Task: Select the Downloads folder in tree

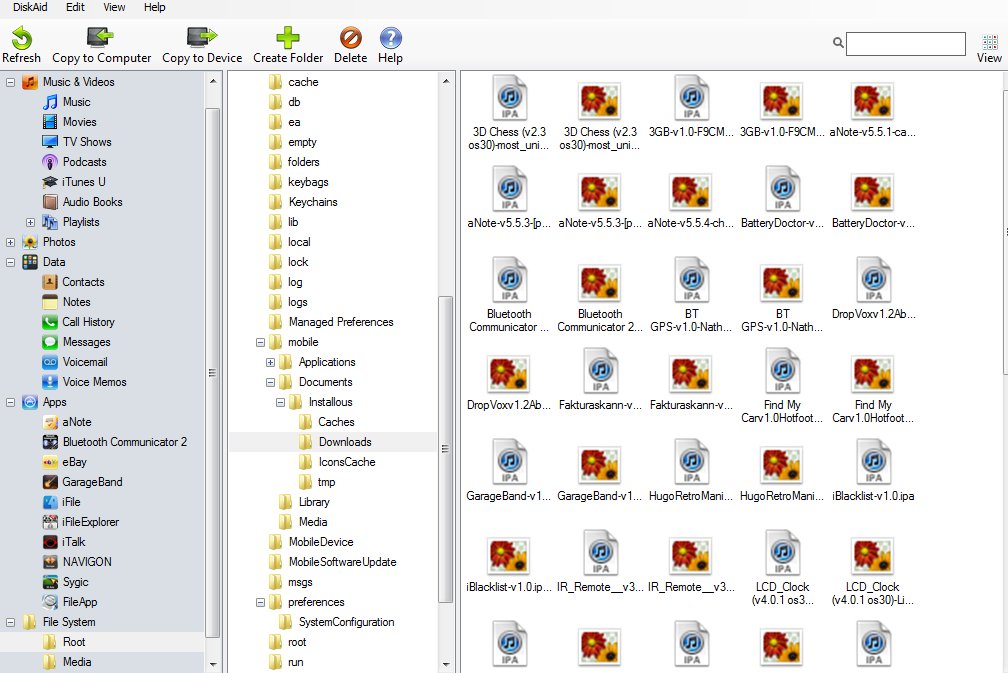Action: (345, 442)
